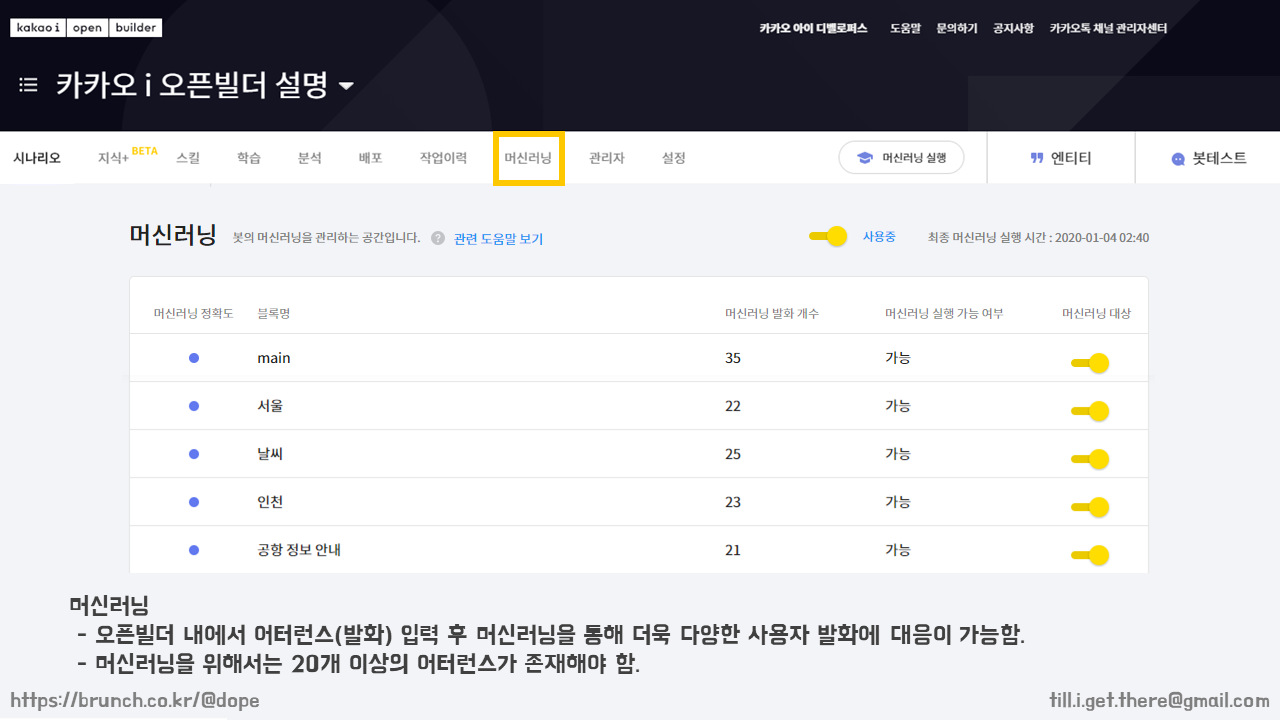
Task: Open the 작업이력 tab
Action: click(x=443, y=158)
